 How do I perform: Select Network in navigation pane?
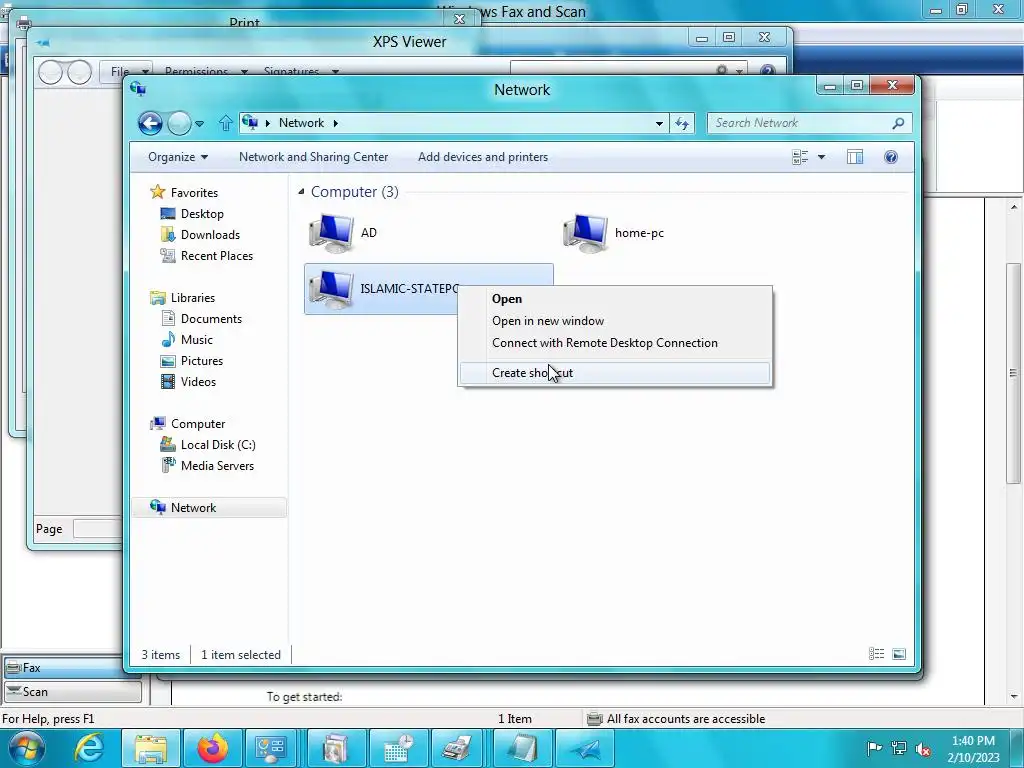[193, 507]
